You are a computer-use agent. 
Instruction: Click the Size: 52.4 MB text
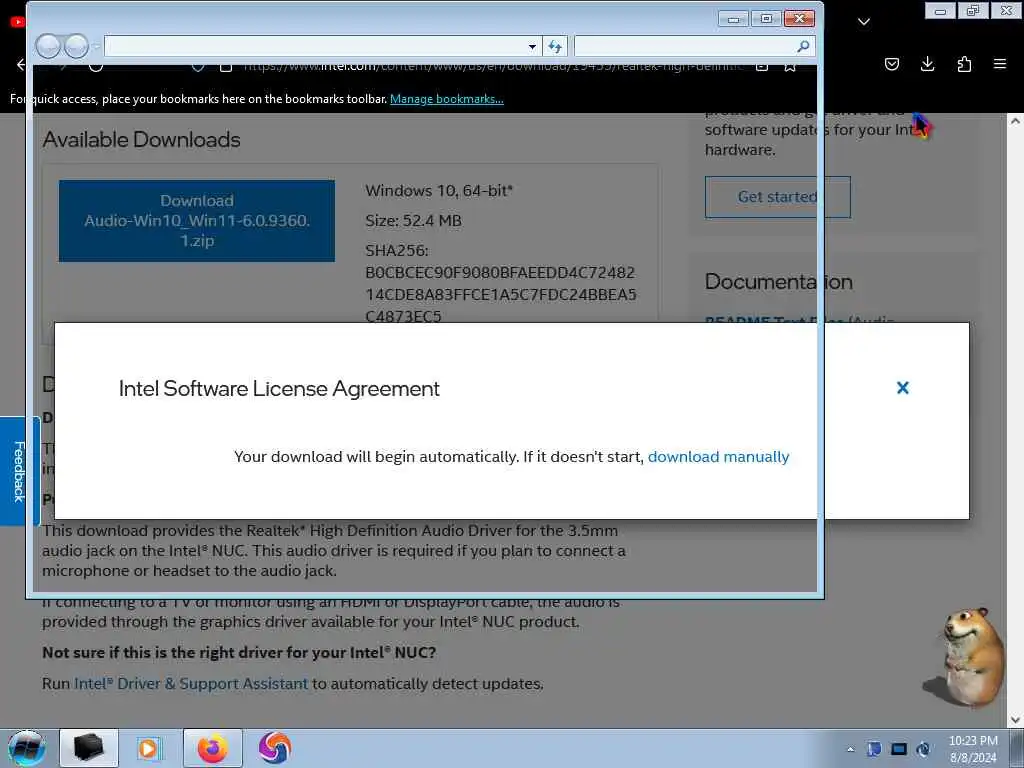(413, 221)
